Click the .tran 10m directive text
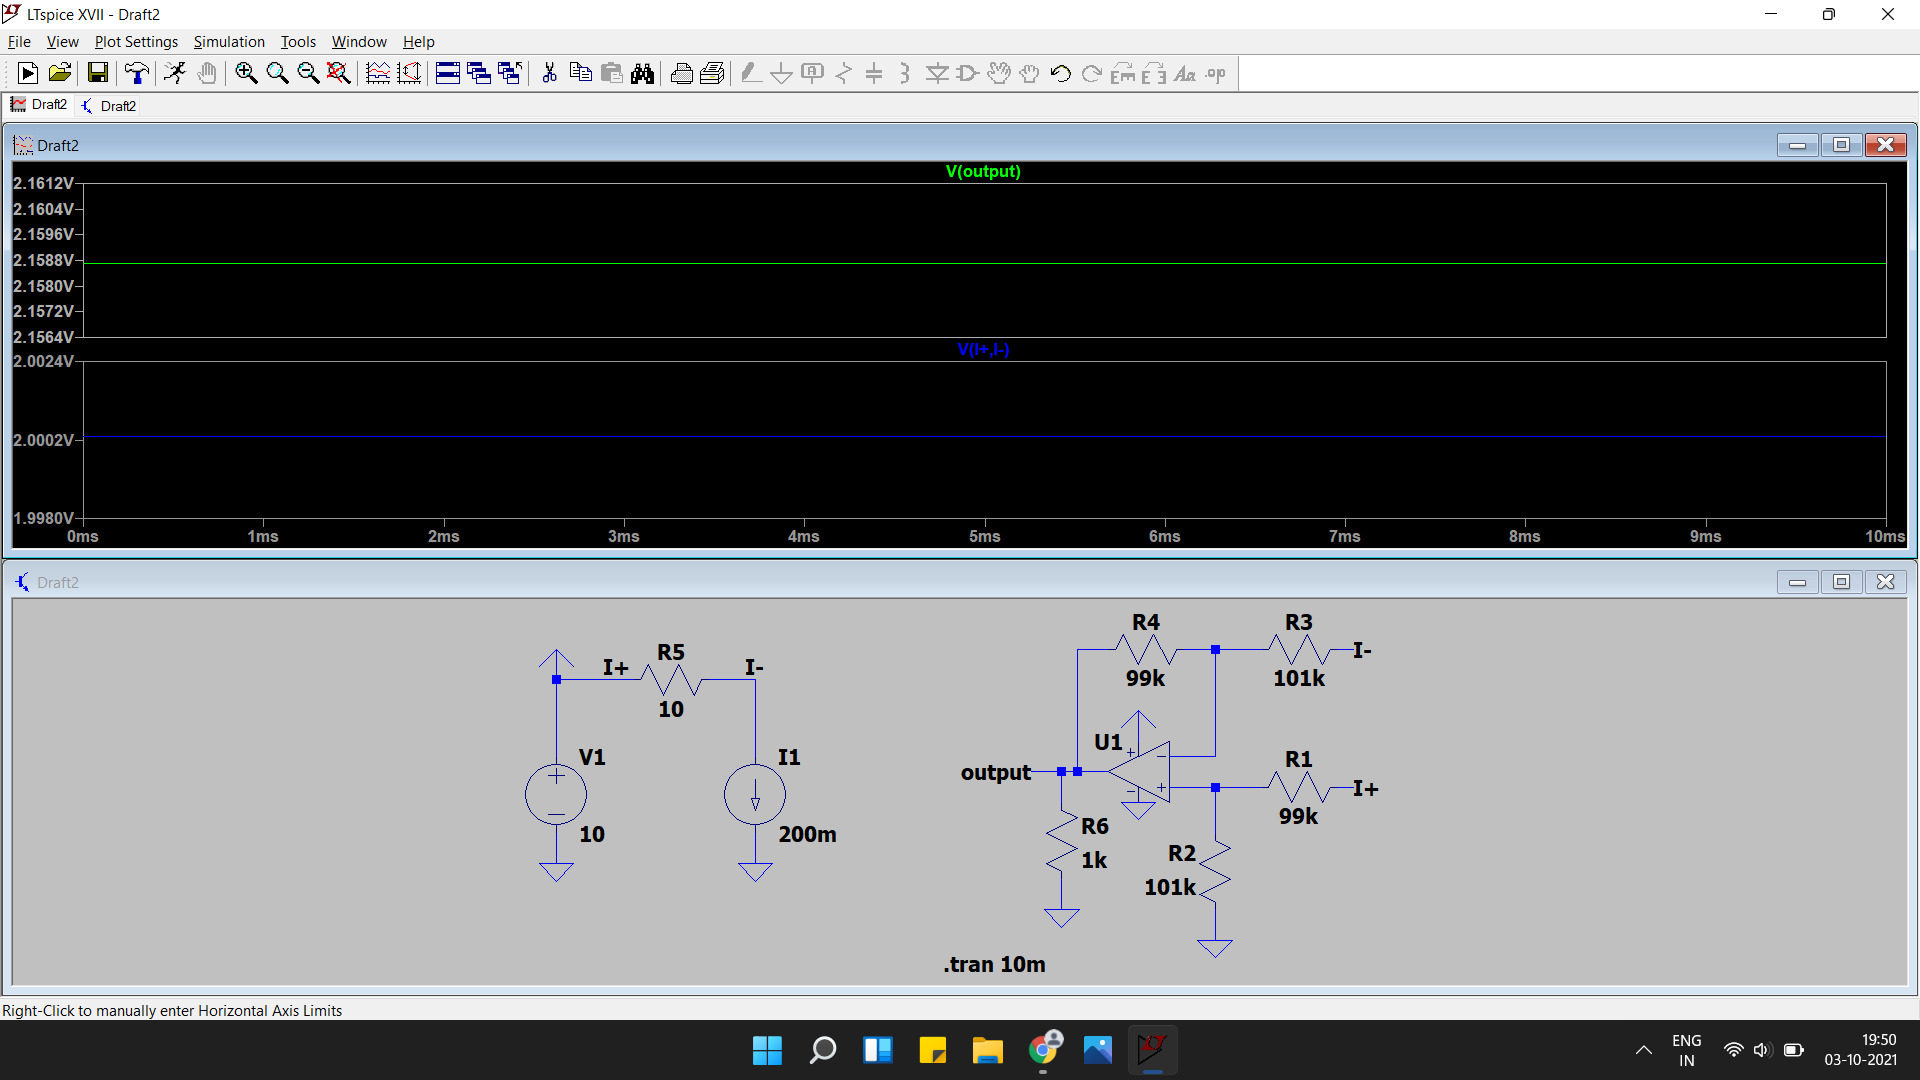The width and height of the screenshot is (1920, 1080). (994, 965)
